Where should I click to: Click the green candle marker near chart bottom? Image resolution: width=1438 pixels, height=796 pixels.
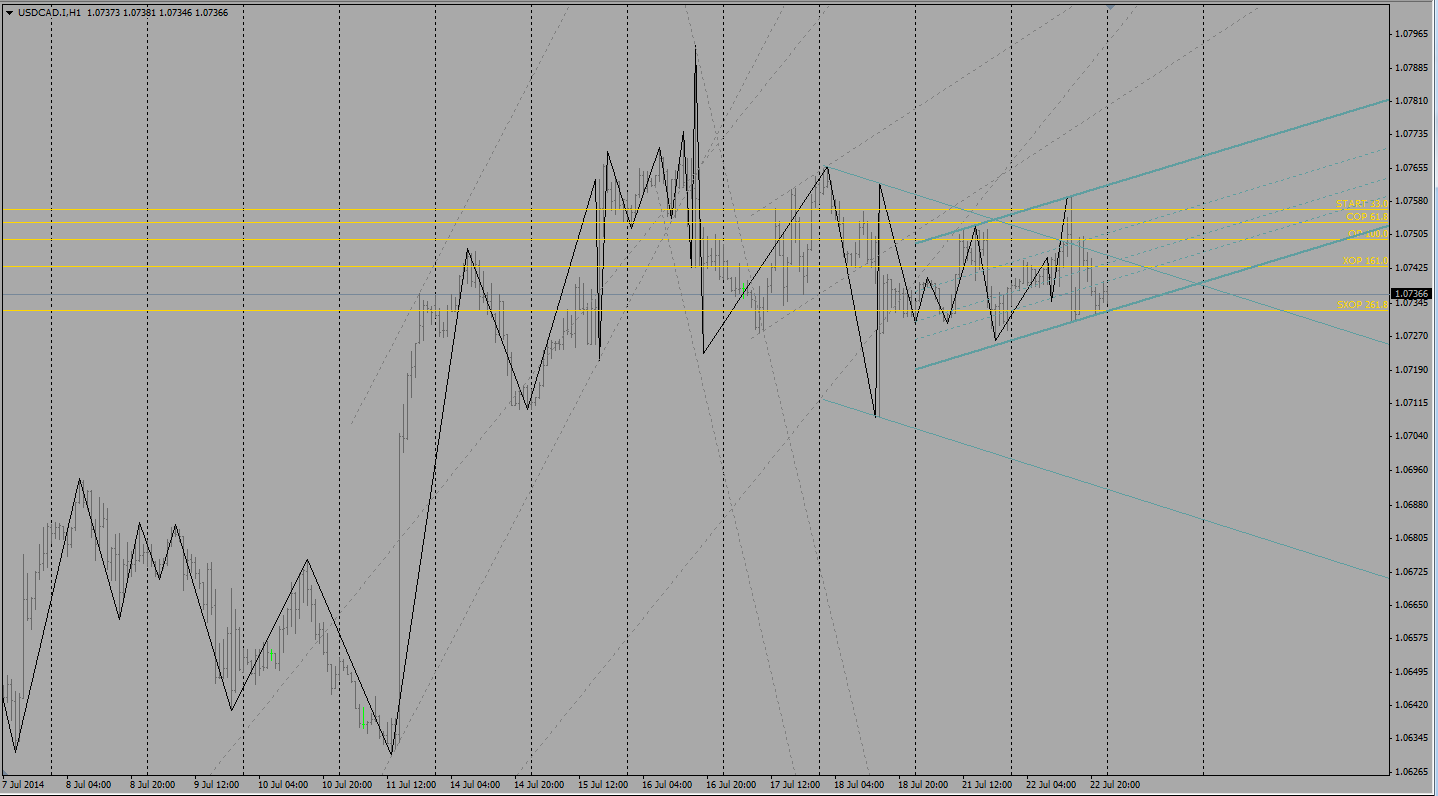point(364,724)
